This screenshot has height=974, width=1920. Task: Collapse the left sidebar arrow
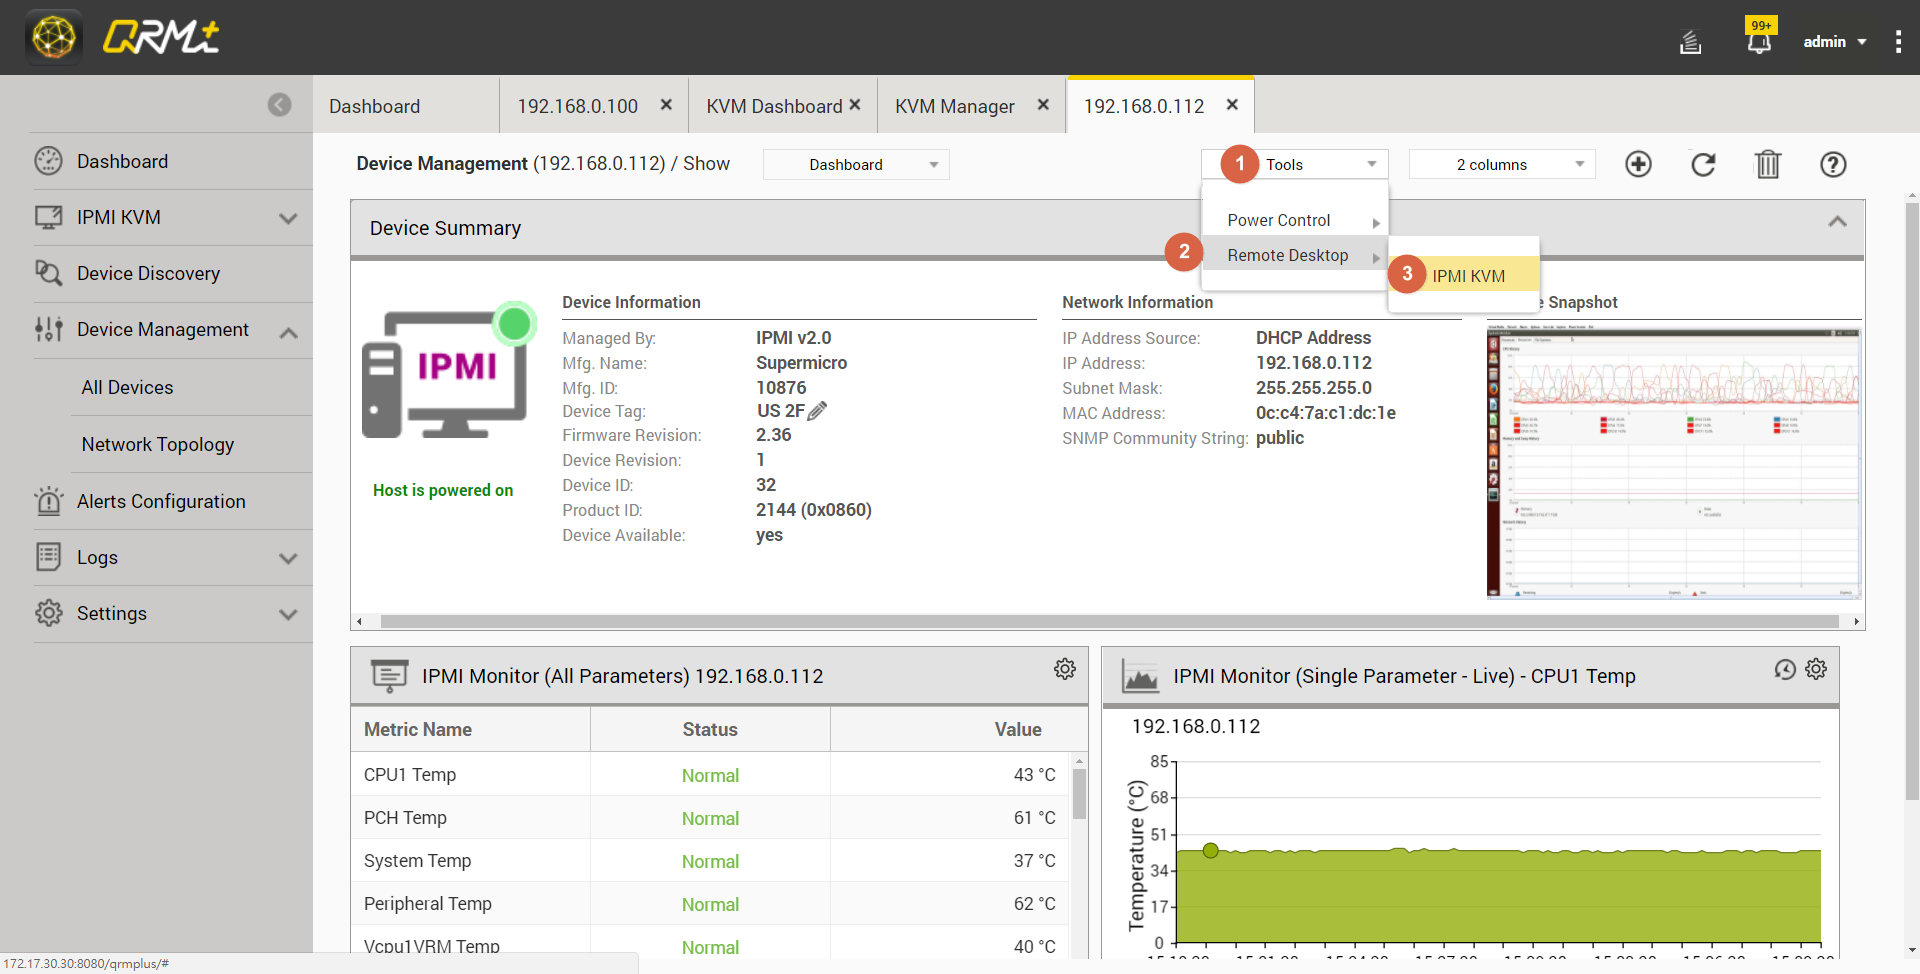point(280,105)
